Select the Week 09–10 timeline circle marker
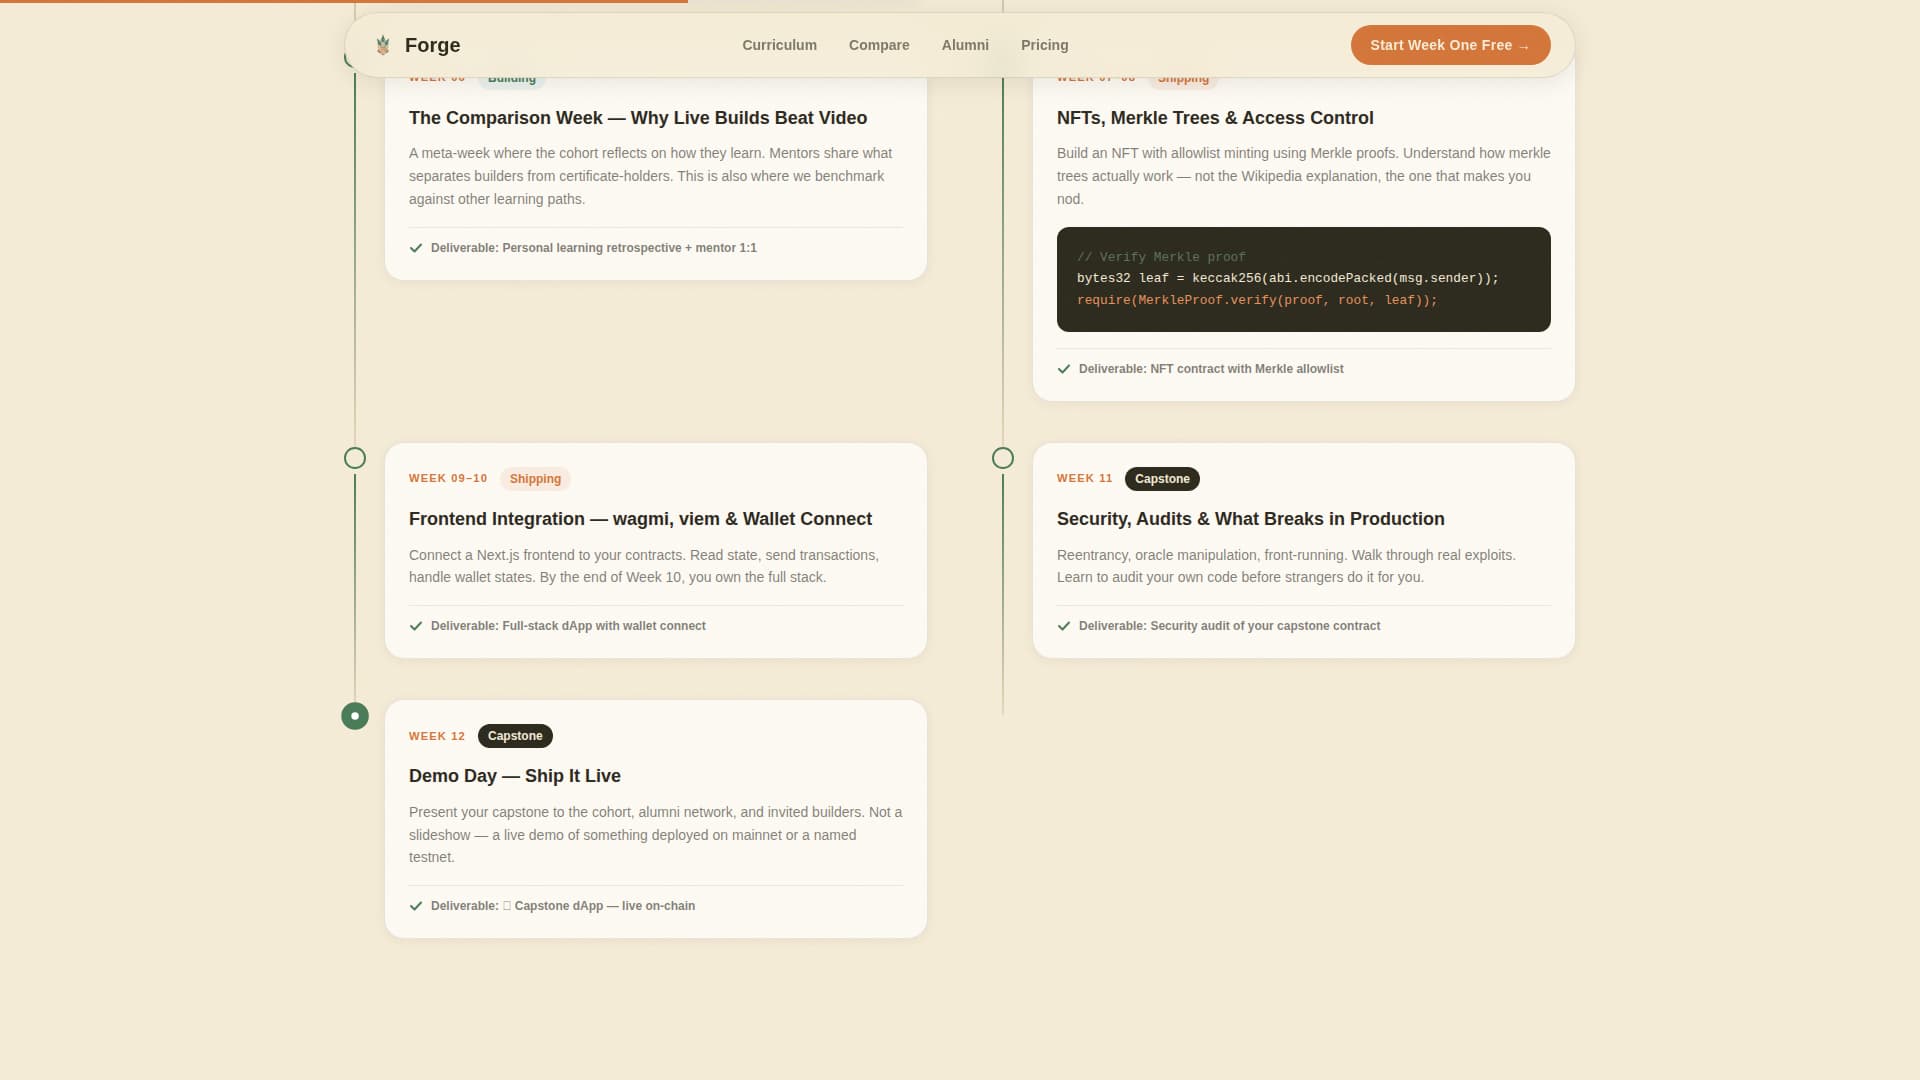This screenshot has width=1920, height=1080. 355,458
